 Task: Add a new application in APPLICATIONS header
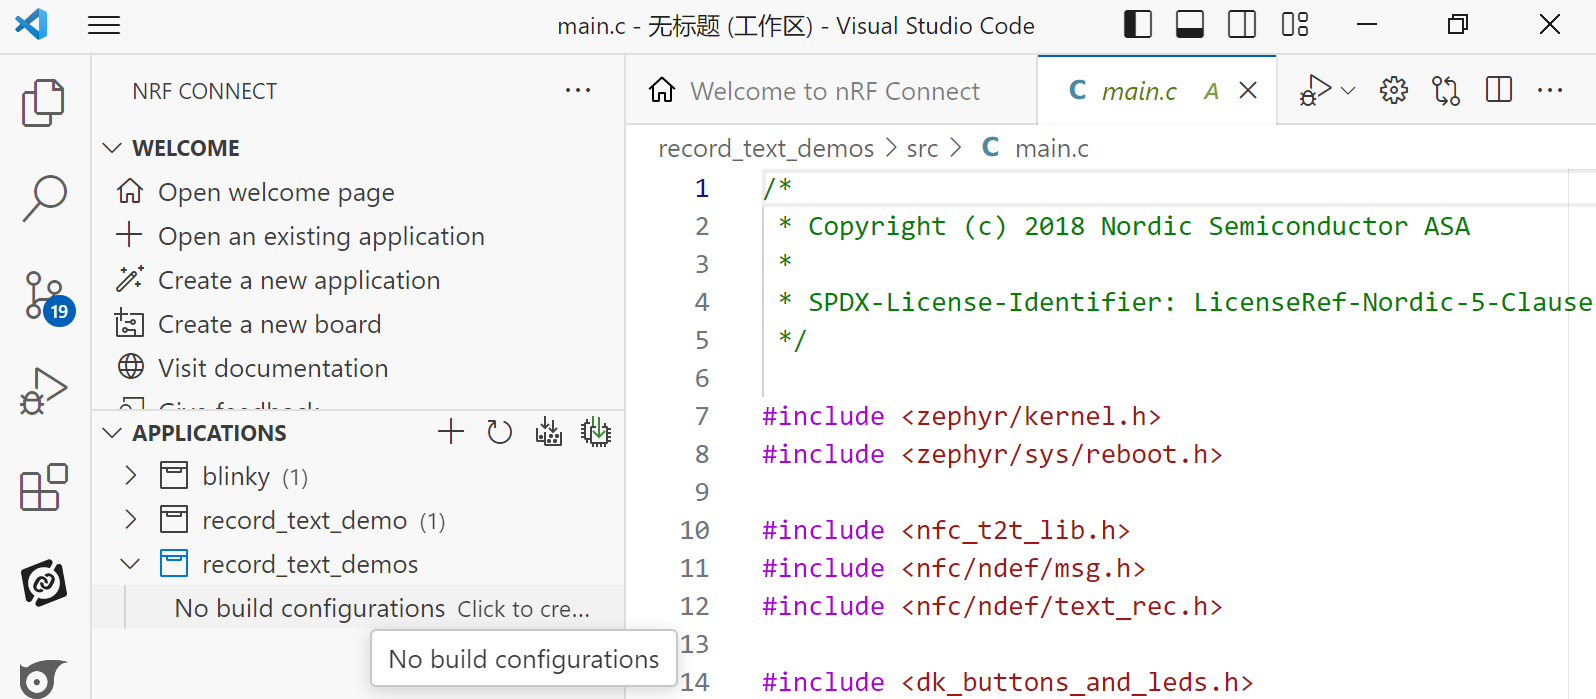[451, 432]
